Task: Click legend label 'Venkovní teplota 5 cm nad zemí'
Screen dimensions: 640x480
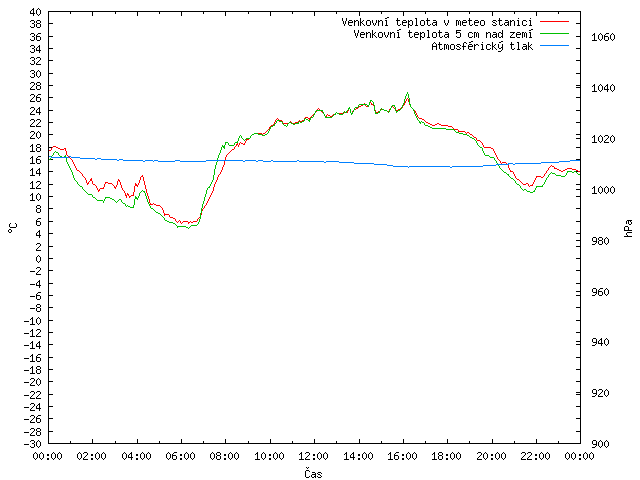Action: [x=443, y=34]
